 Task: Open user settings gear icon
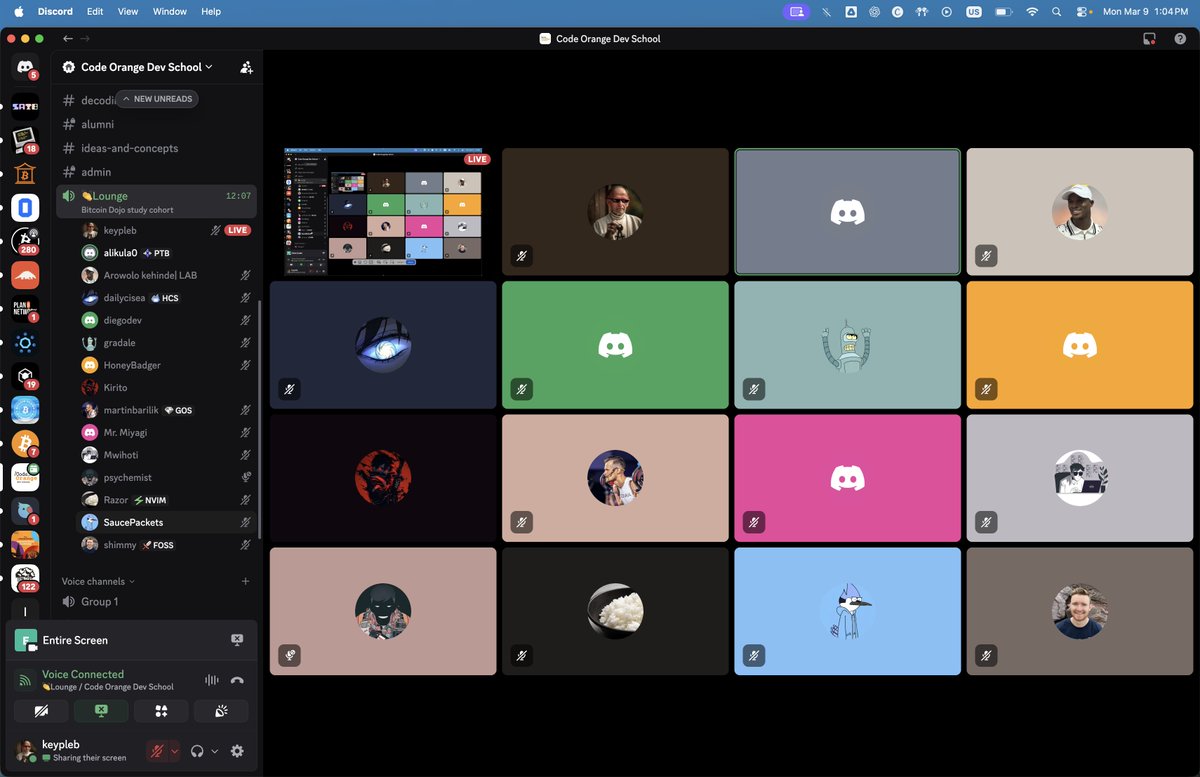[237, 751]
